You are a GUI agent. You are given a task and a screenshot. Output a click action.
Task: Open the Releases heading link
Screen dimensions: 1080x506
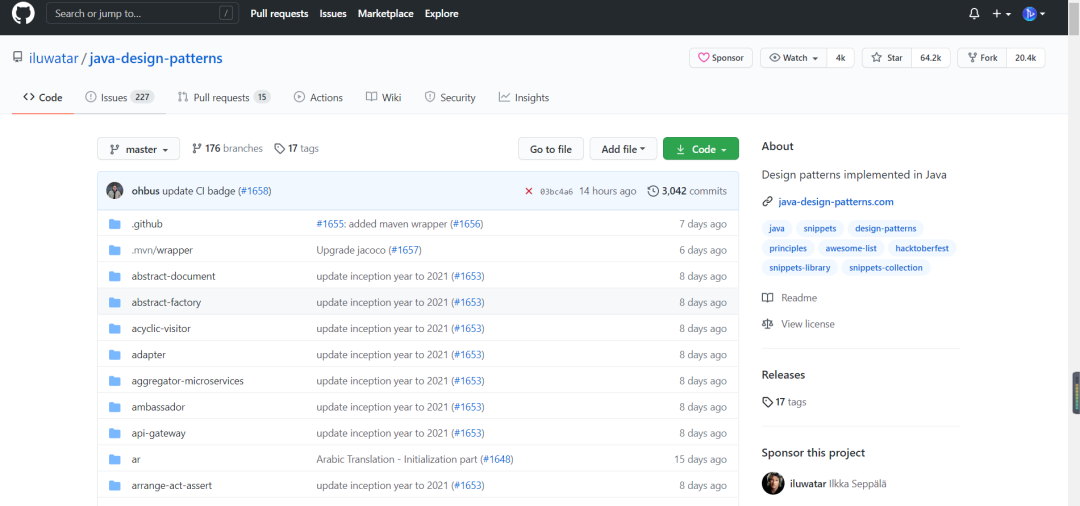[x=783, y=375]
